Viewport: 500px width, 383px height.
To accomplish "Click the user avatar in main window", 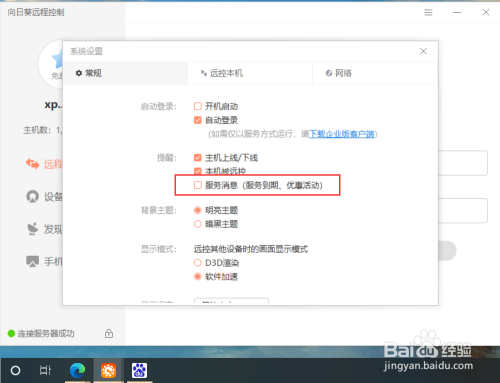I will click(51, 64).
